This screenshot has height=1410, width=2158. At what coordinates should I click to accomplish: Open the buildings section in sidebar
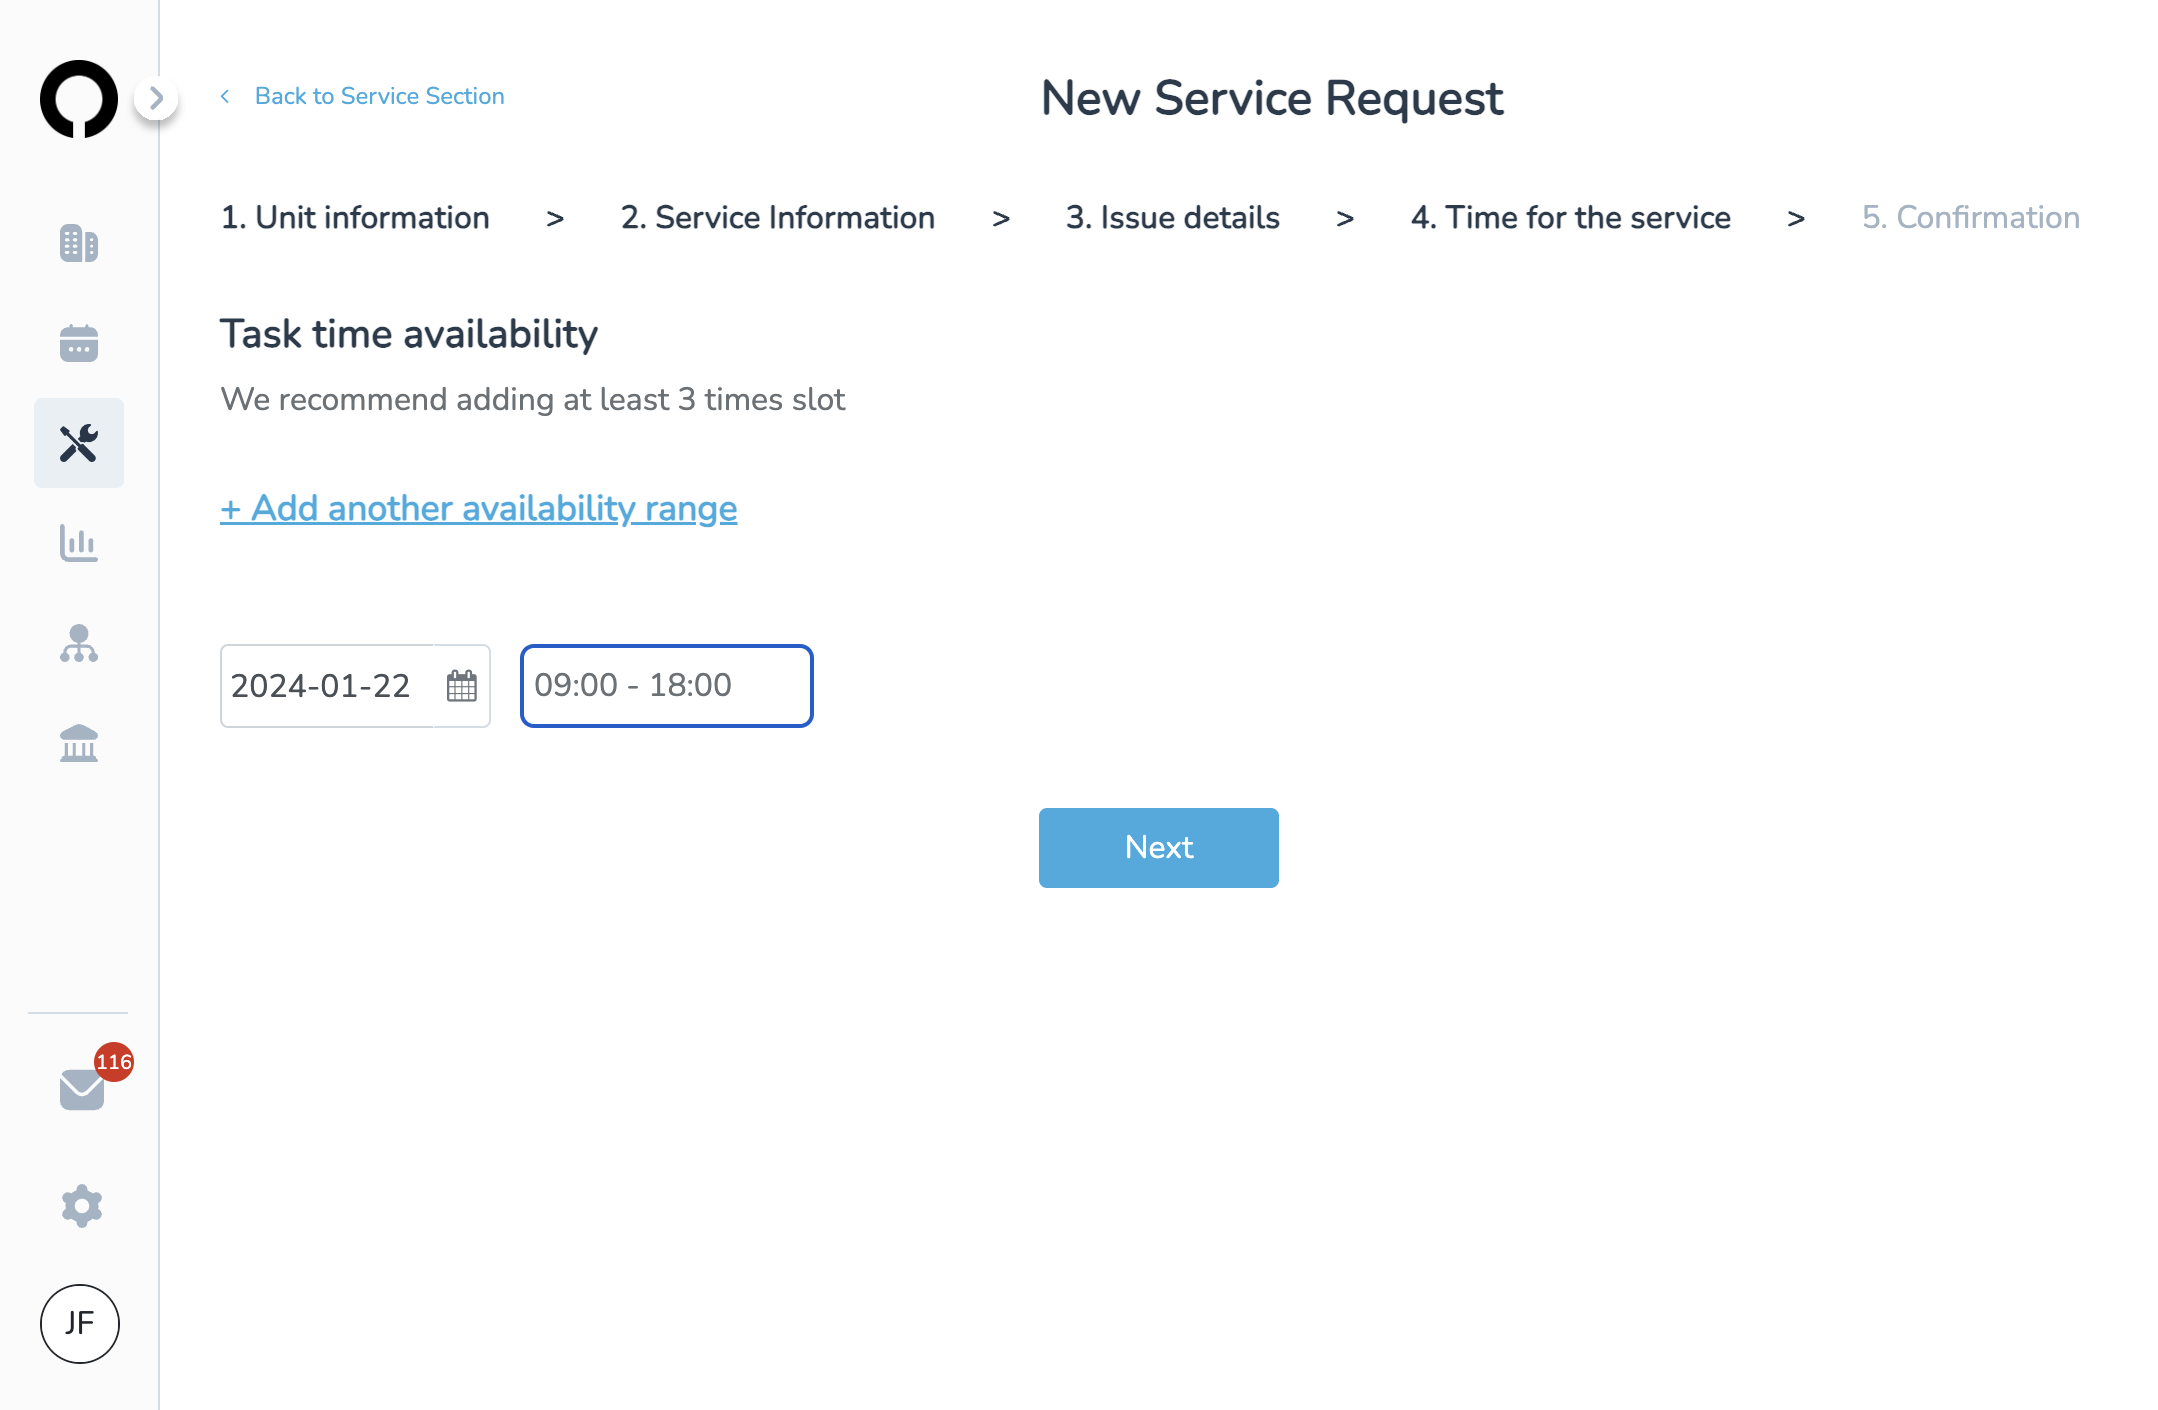79,243
